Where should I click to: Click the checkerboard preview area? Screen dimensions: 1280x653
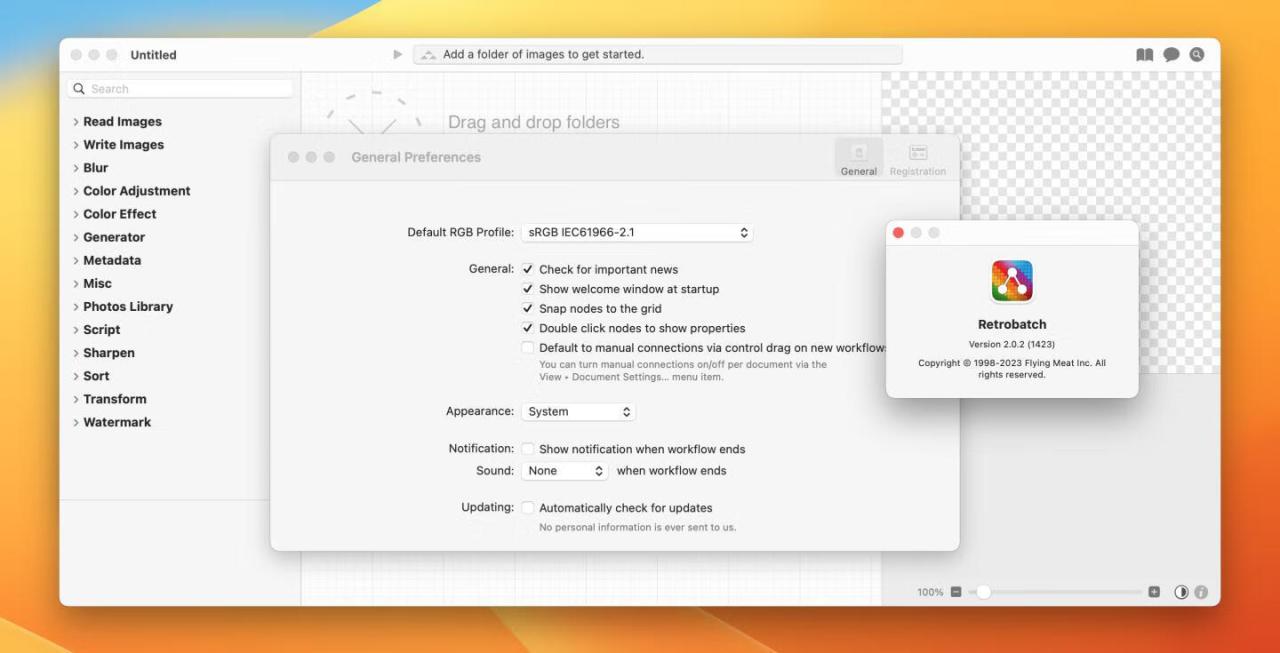click(x=1051, y=222)
